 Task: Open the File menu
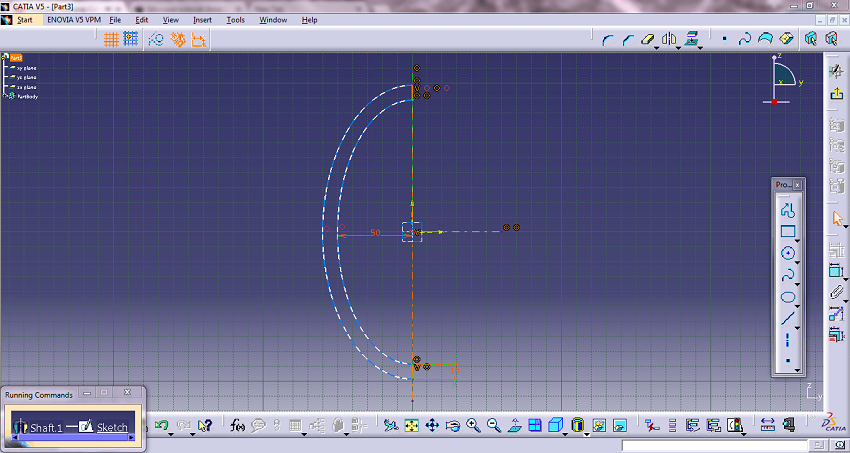(115, 20)
